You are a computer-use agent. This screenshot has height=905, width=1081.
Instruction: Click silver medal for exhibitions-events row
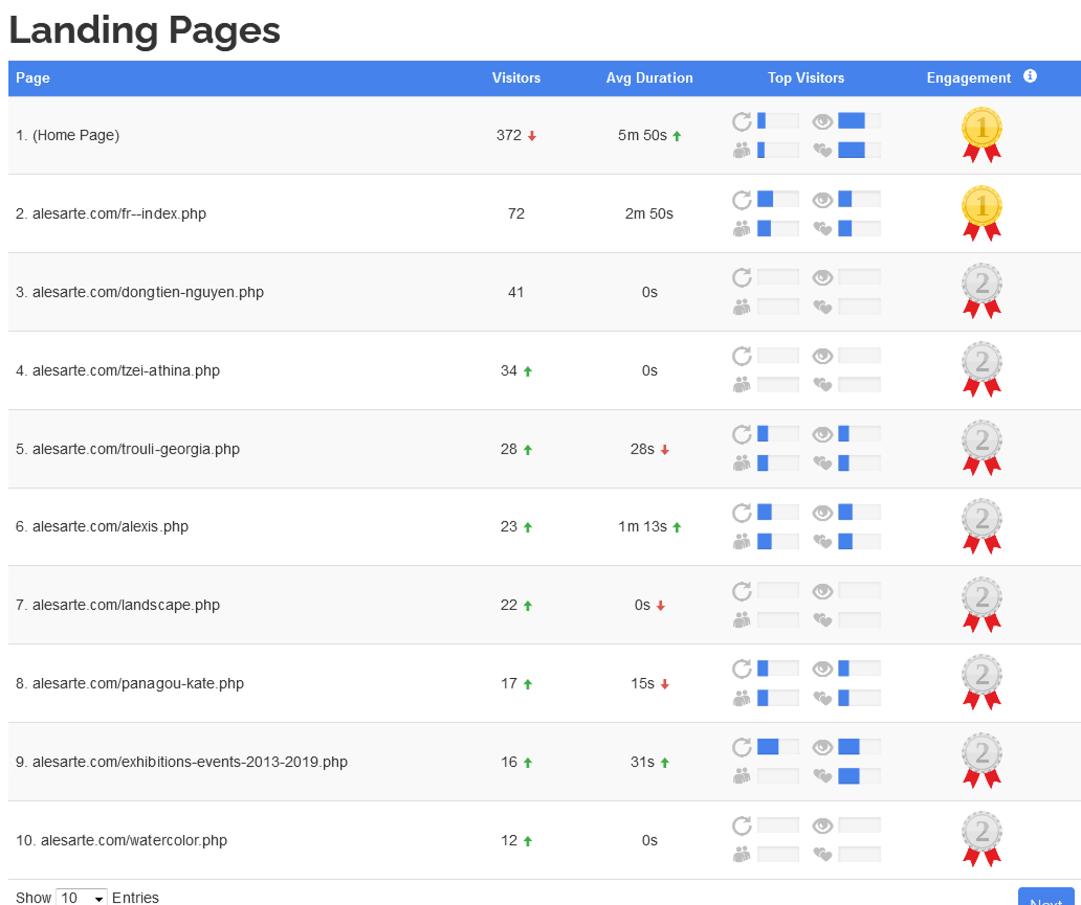click(x=982, y=761)
